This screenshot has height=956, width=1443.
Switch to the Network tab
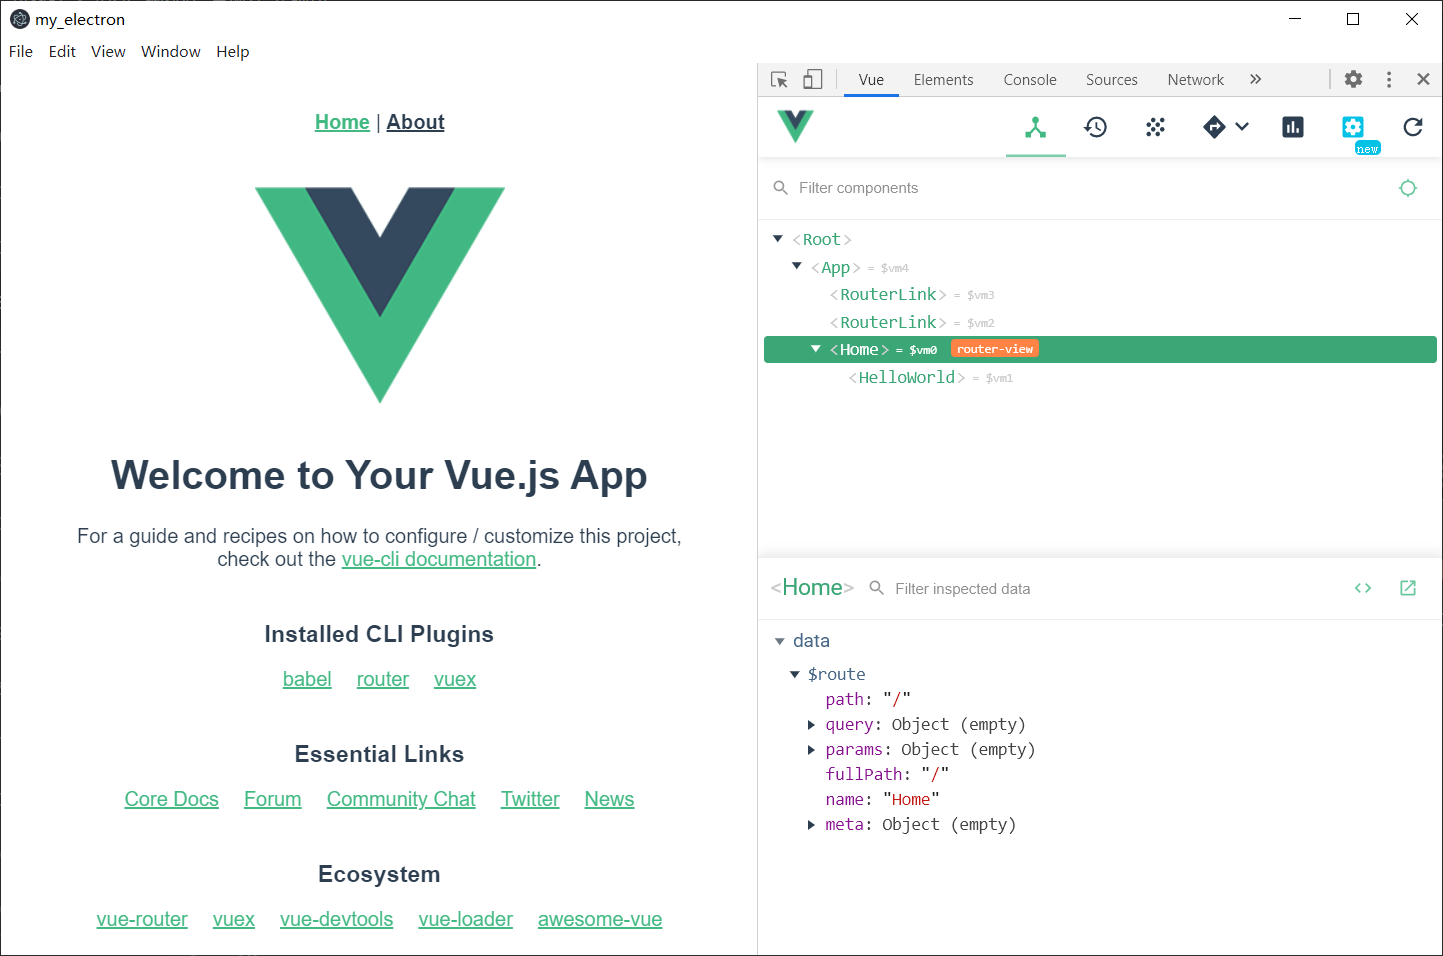coord(1196,80)
